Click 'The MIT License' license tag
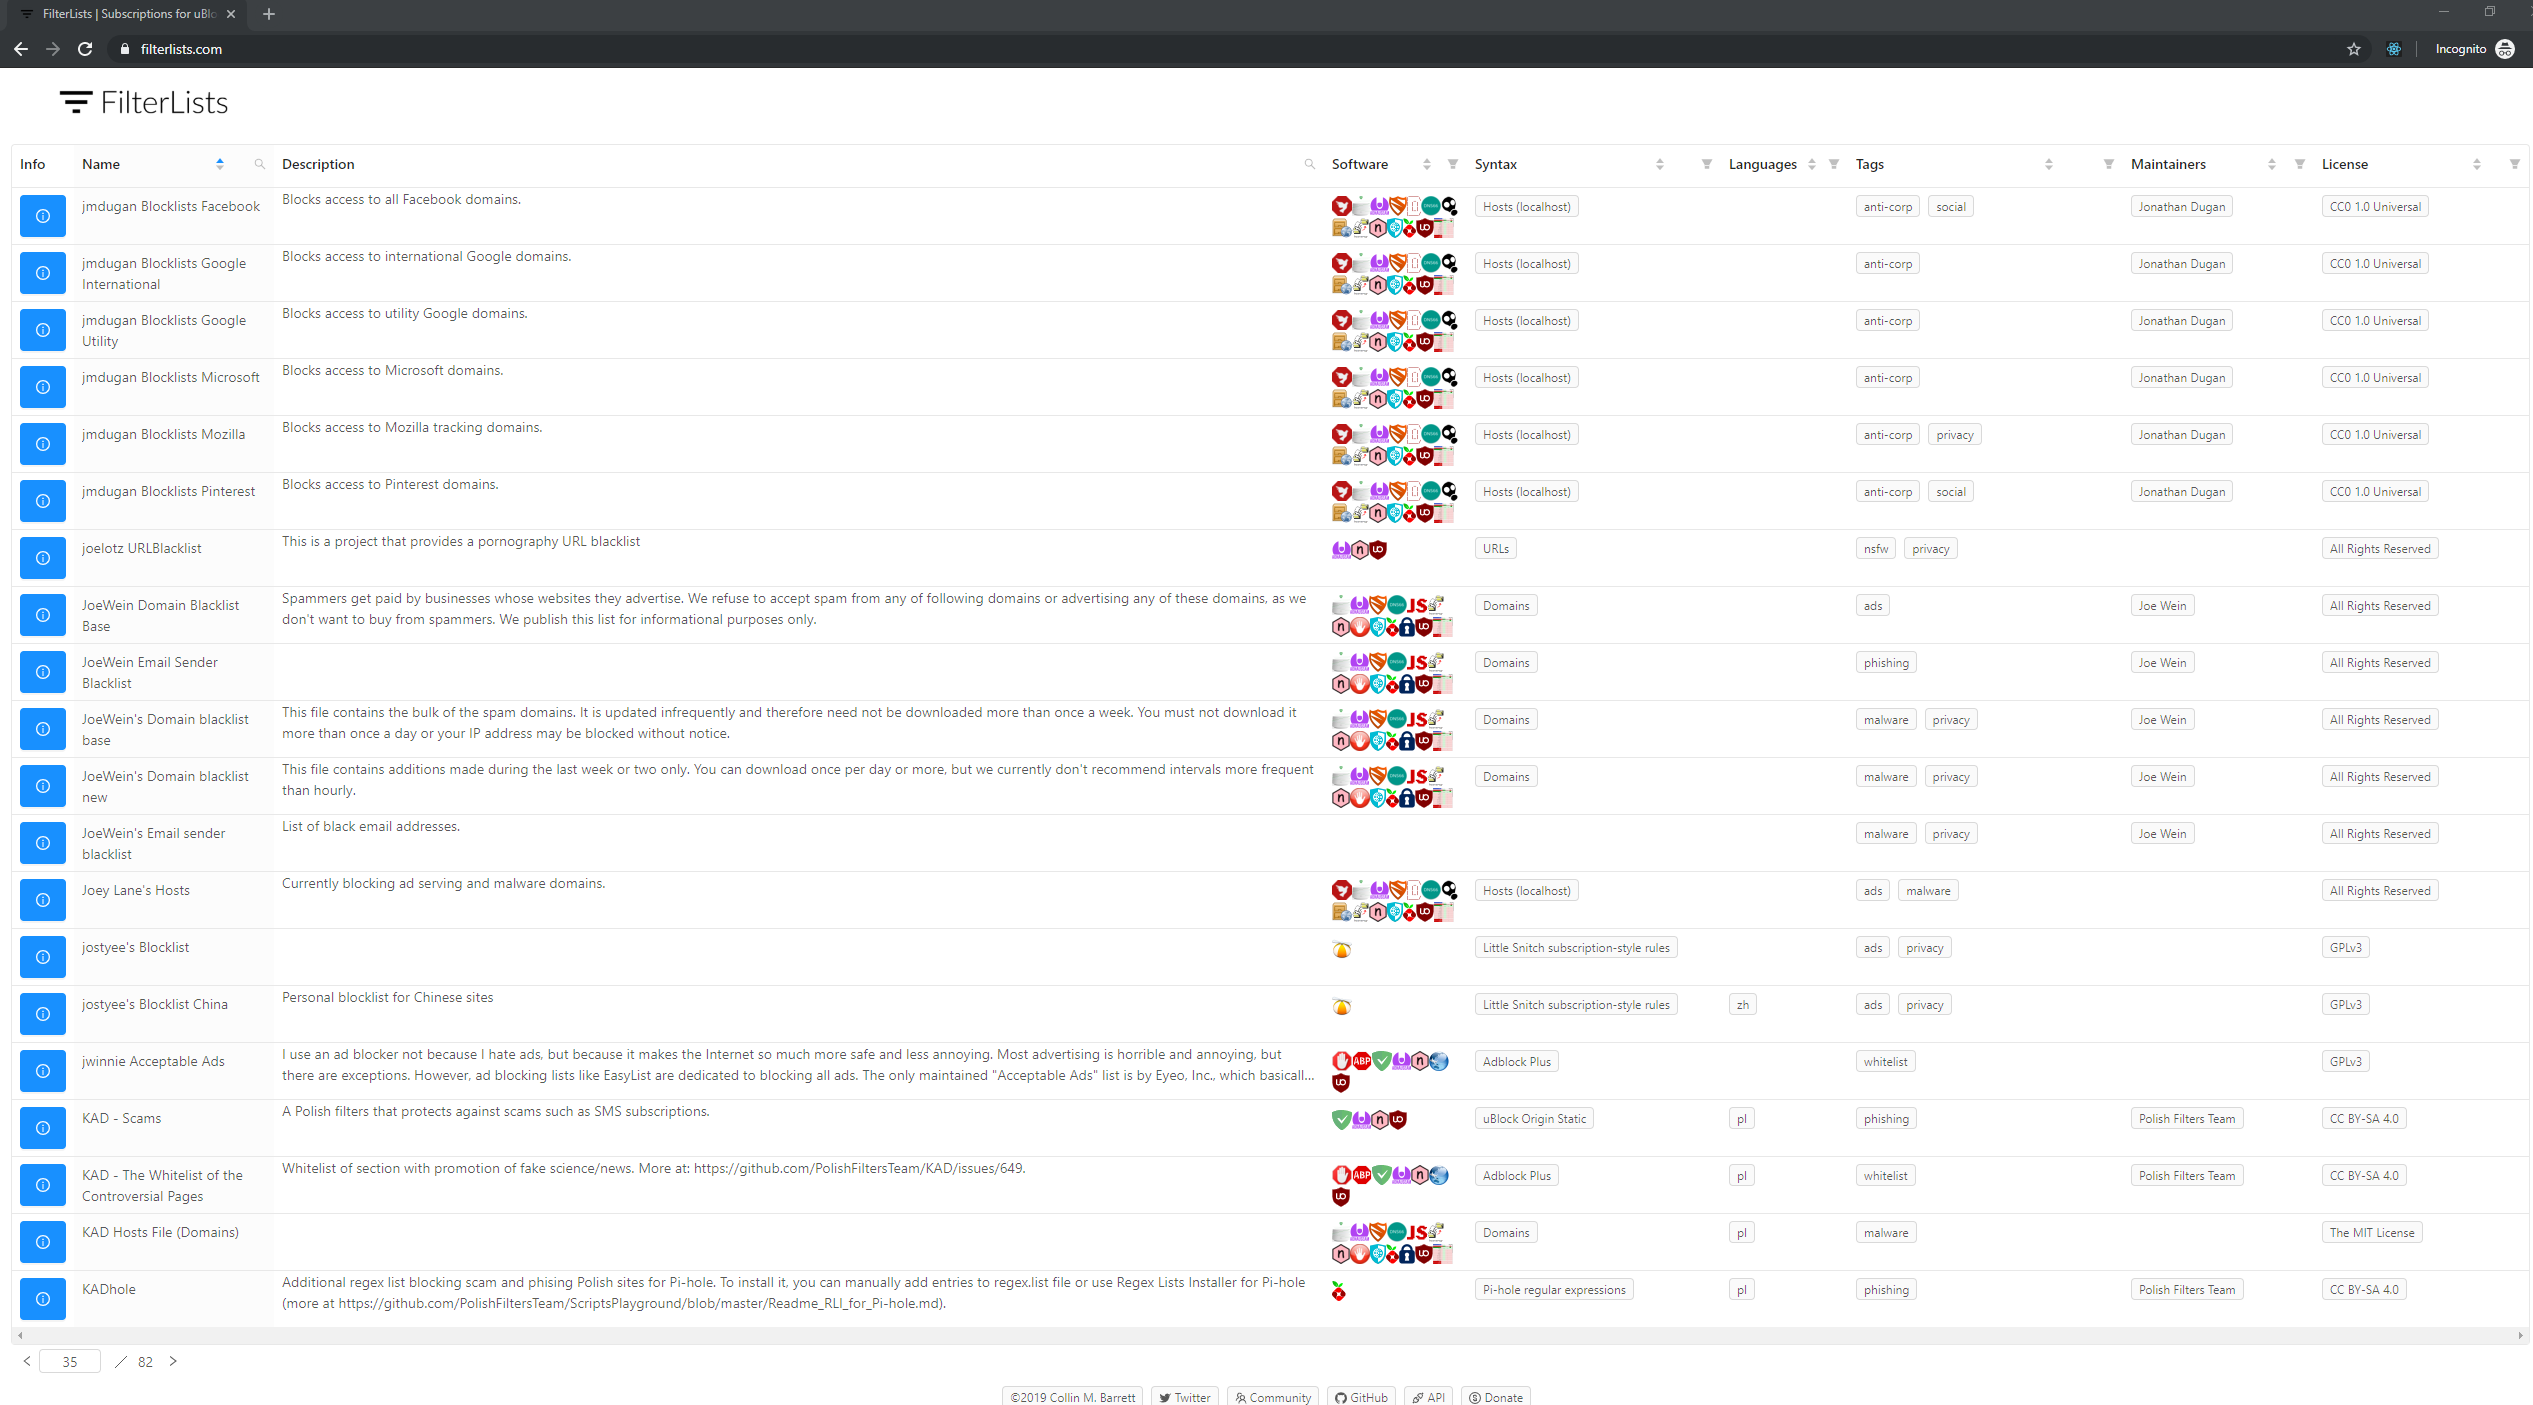 2372,1233
